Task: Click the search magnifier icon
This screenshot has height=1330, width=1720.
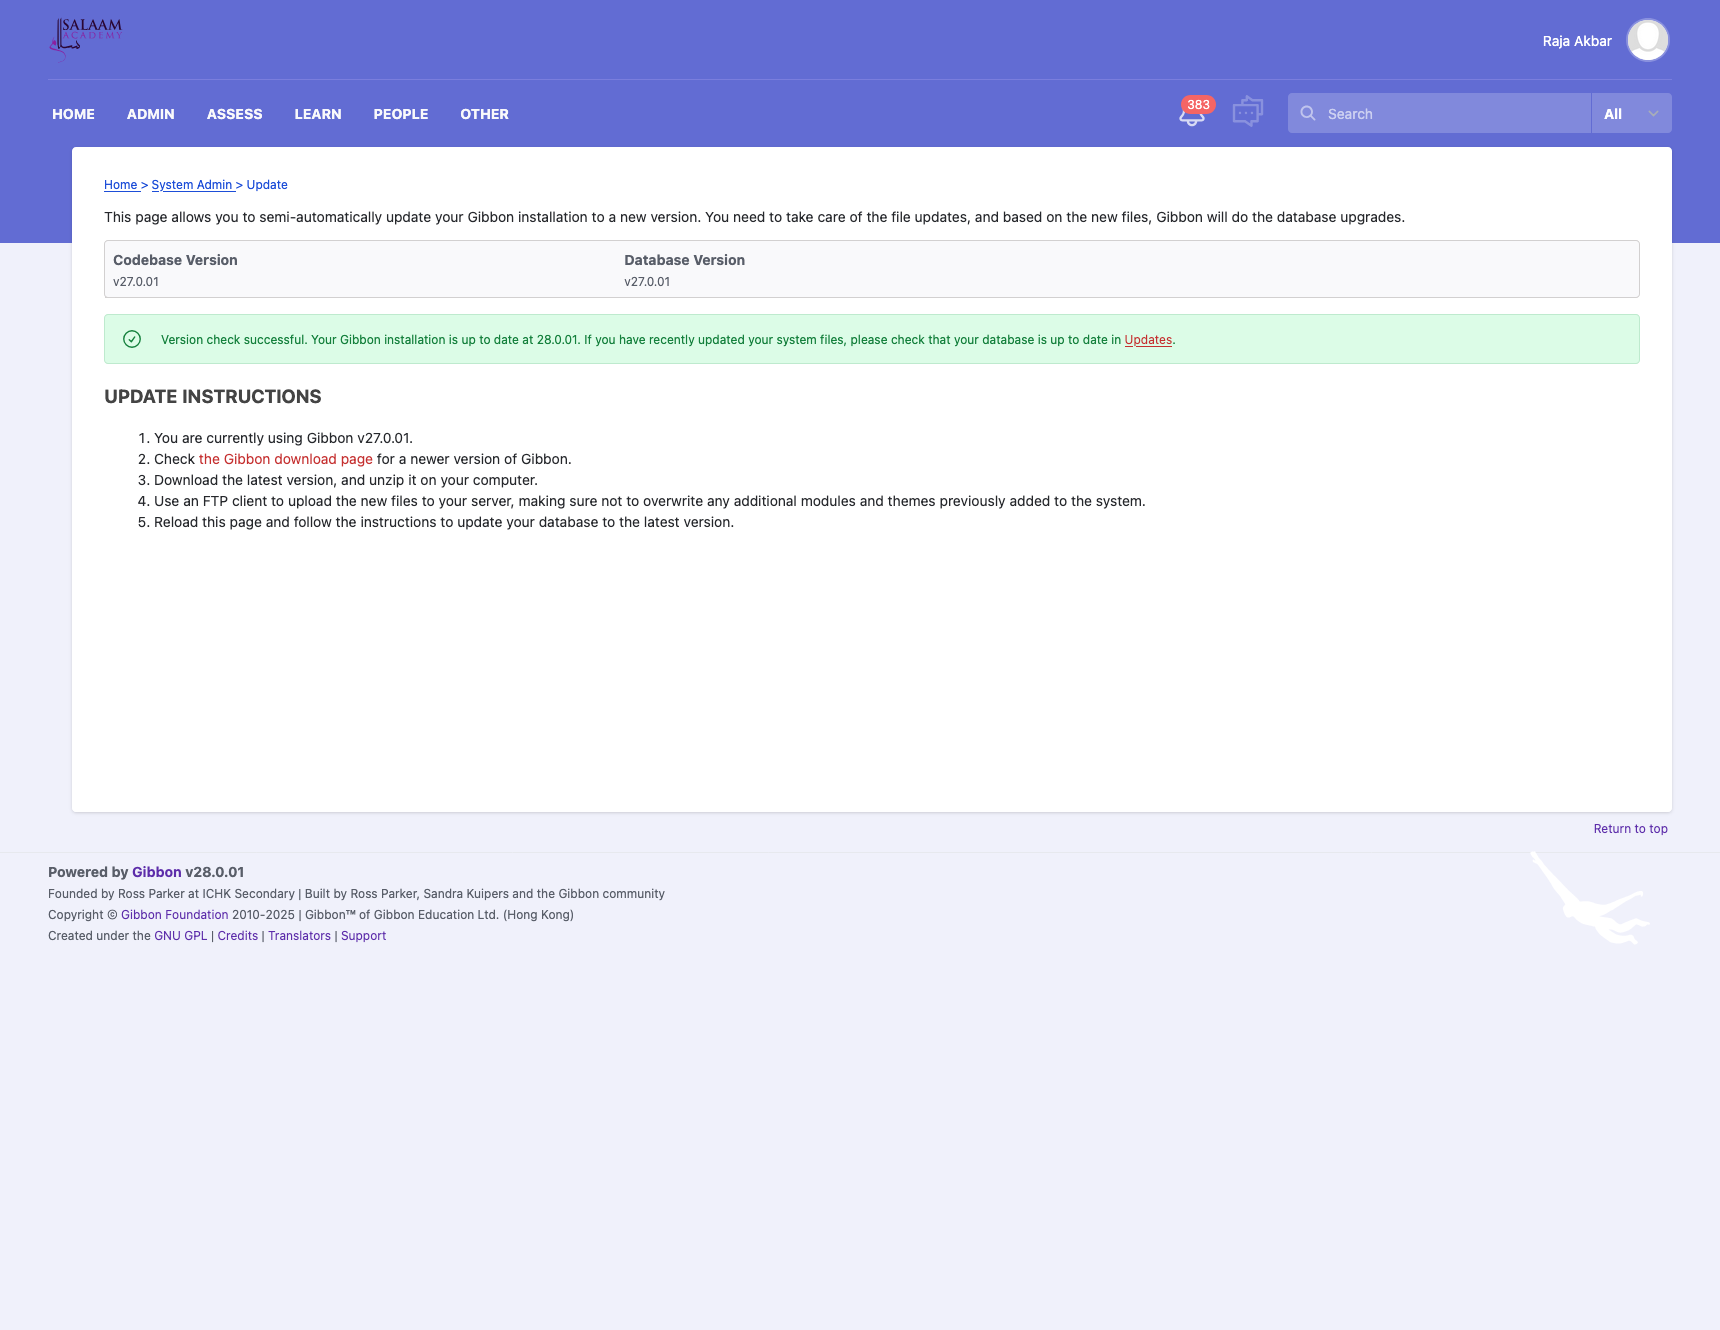Action: point(1307,113)
